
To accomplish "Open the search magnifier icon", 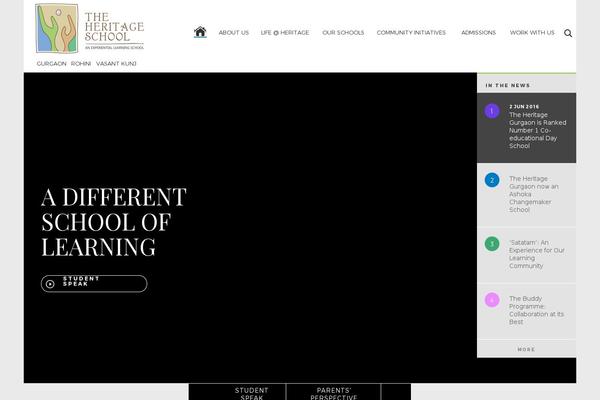I will coord(568,33).
